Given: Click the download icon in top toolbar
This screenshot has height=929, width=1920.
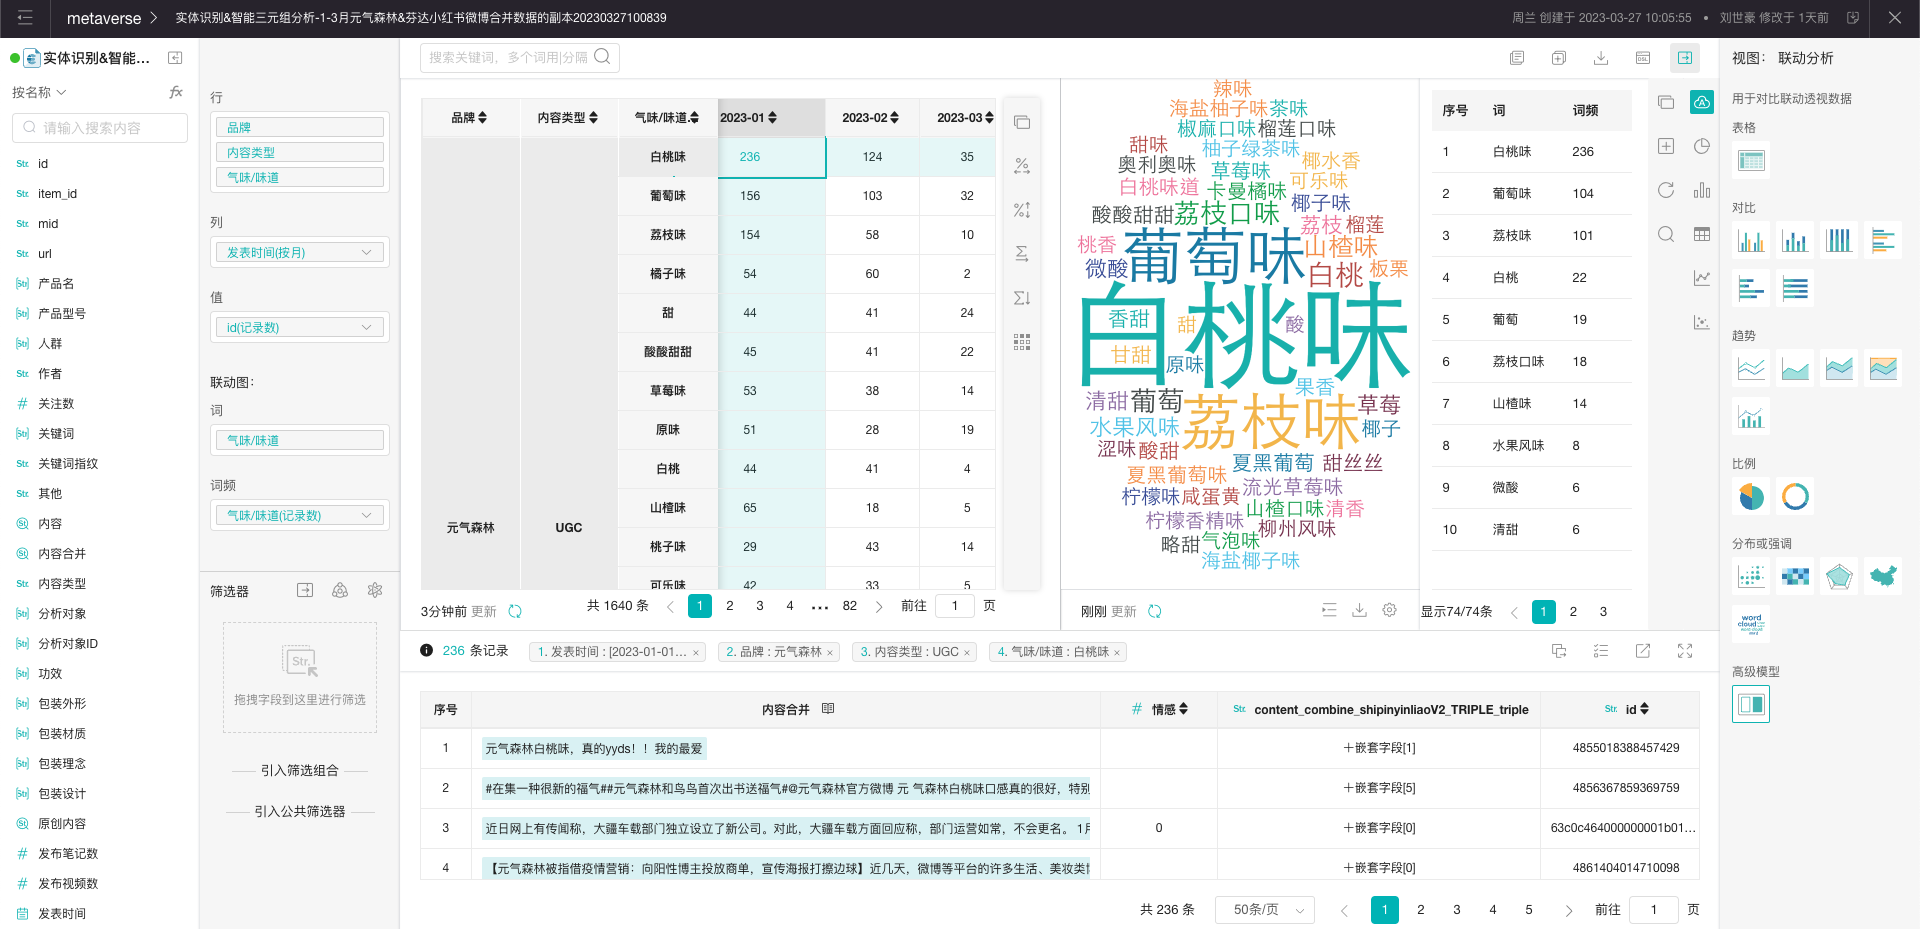Looking at the screenshot, I should 1601,58.
